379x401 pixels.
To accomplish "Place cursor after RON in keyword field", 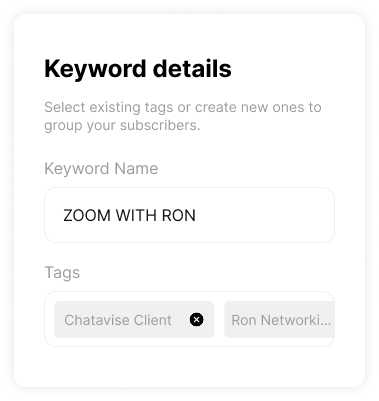I will pyautogui.click(x=196, y=215).
